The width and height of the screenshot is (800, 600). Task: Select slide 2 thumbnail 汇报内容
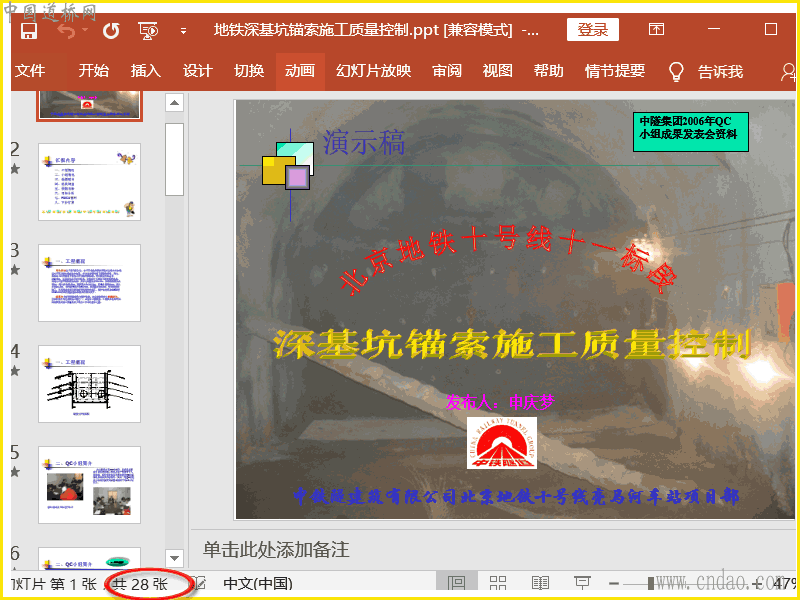(x=89, y=182)
